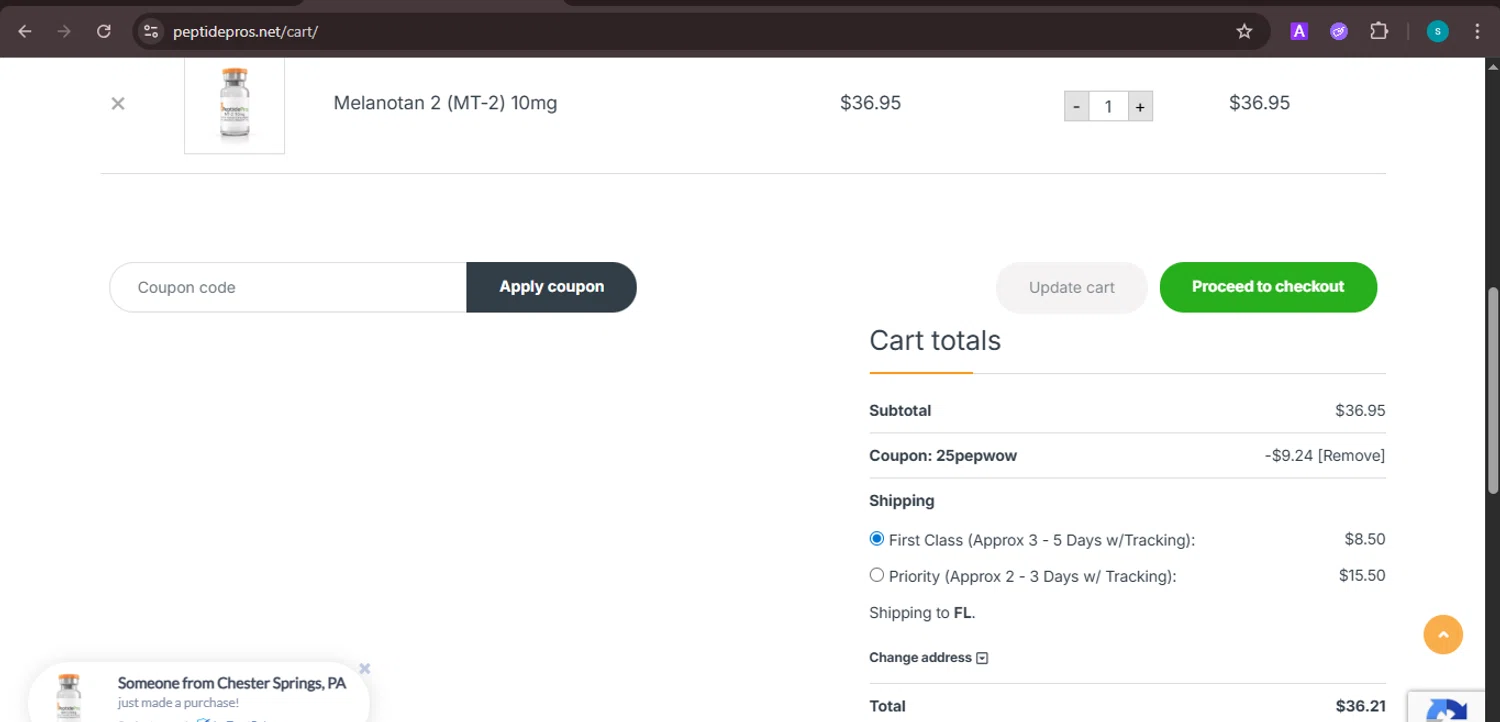Dismiss the recent purchase notification popup
1500x722 pixels.
pyautogui.click(x=365, y=668)
